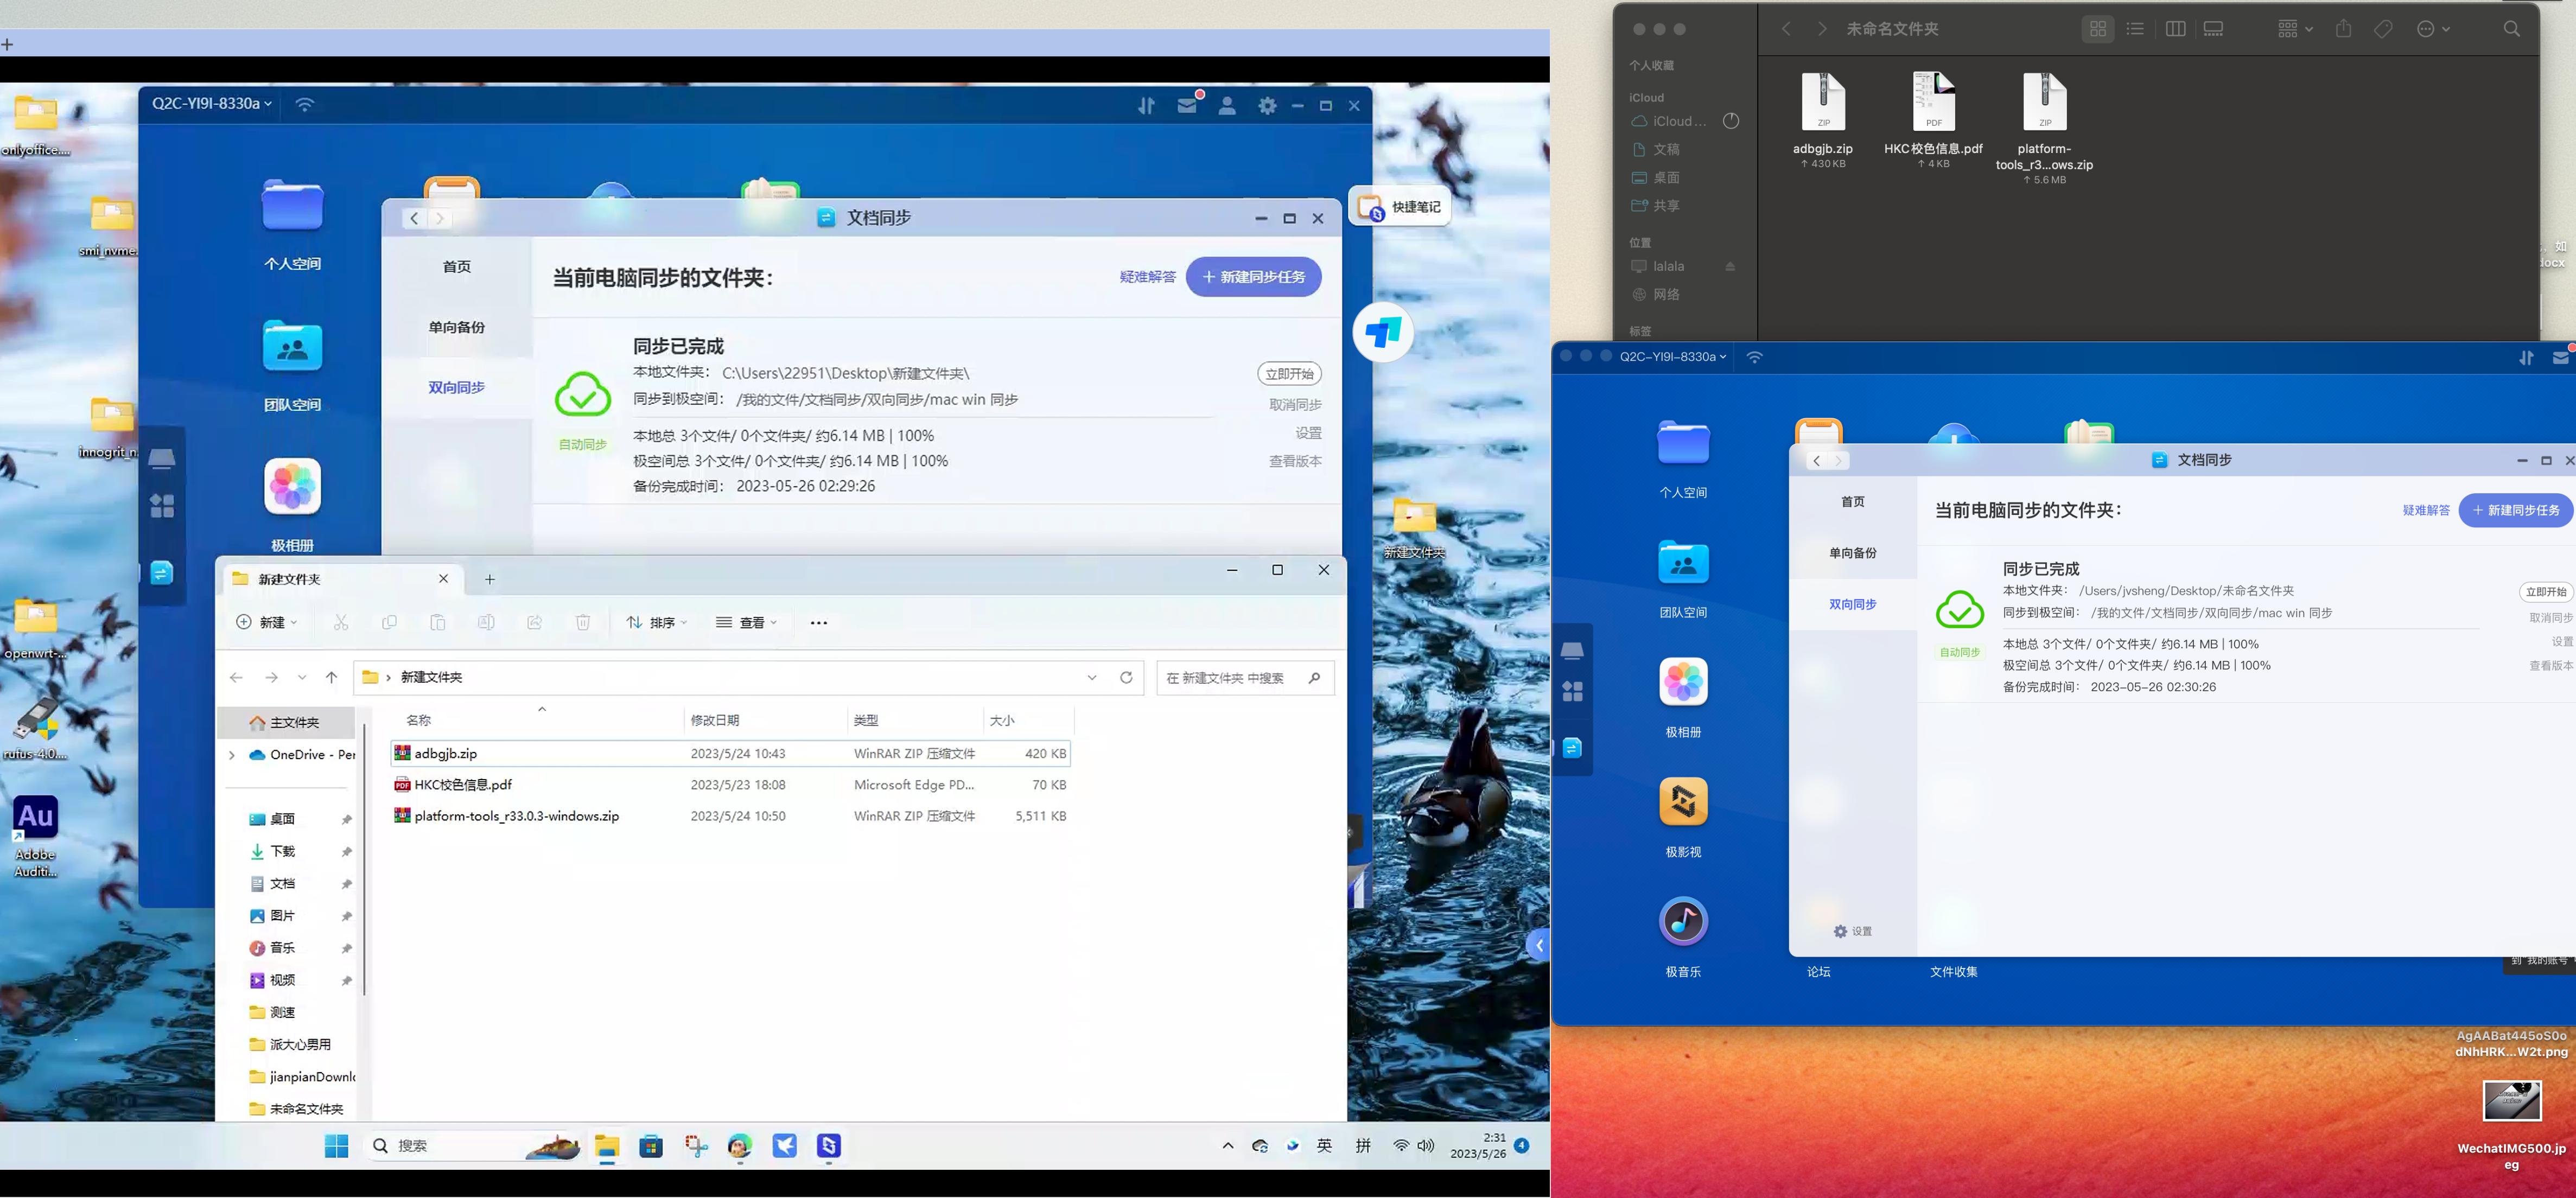The height and width of the screenshot is (1198, 2576).
Task: Select 首页 tab in Mac sync window
Action: click(x=1852, y=501)
